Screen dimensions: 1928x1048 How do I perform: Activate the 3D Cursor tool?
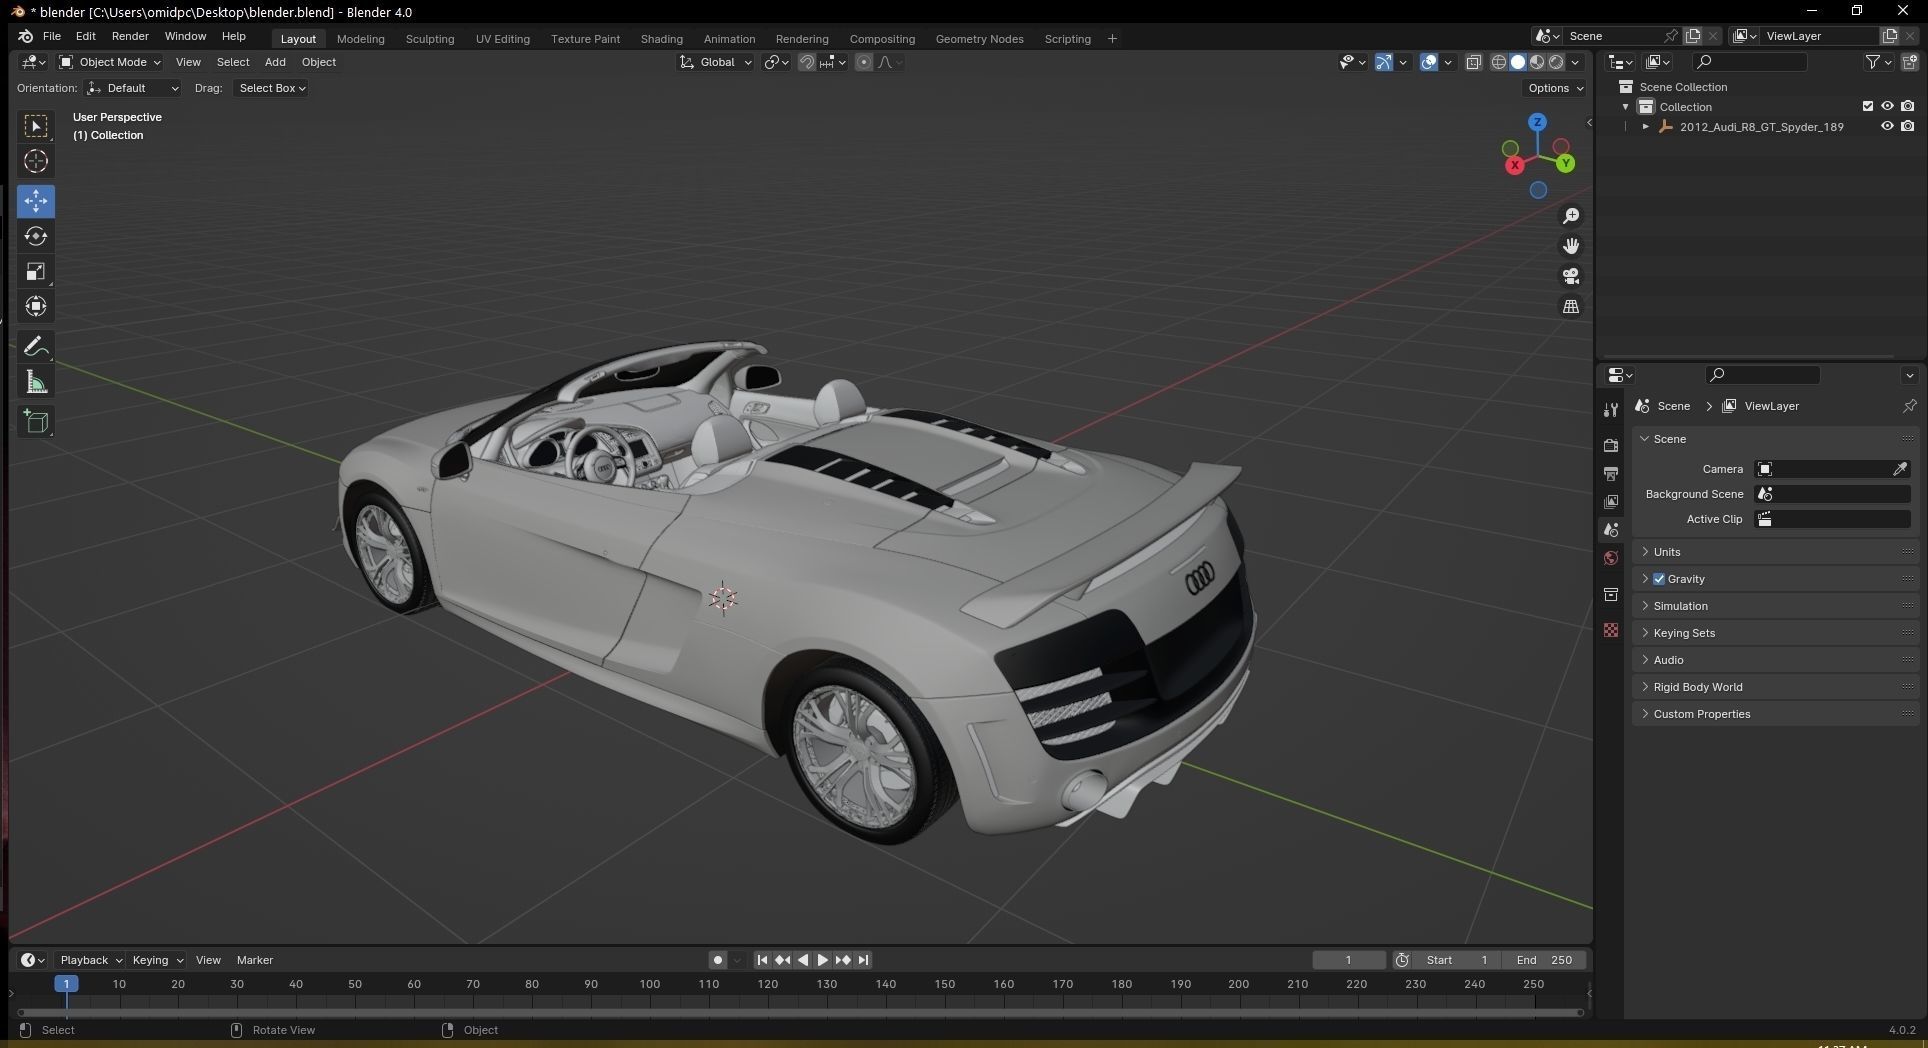[36, 161]
